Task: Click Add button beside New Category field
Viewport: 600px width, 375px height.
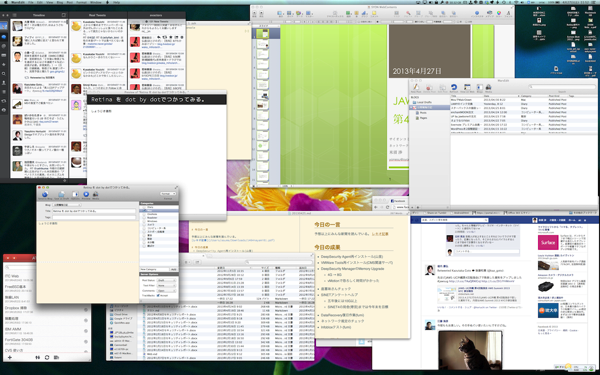Action: coord(173,269)
